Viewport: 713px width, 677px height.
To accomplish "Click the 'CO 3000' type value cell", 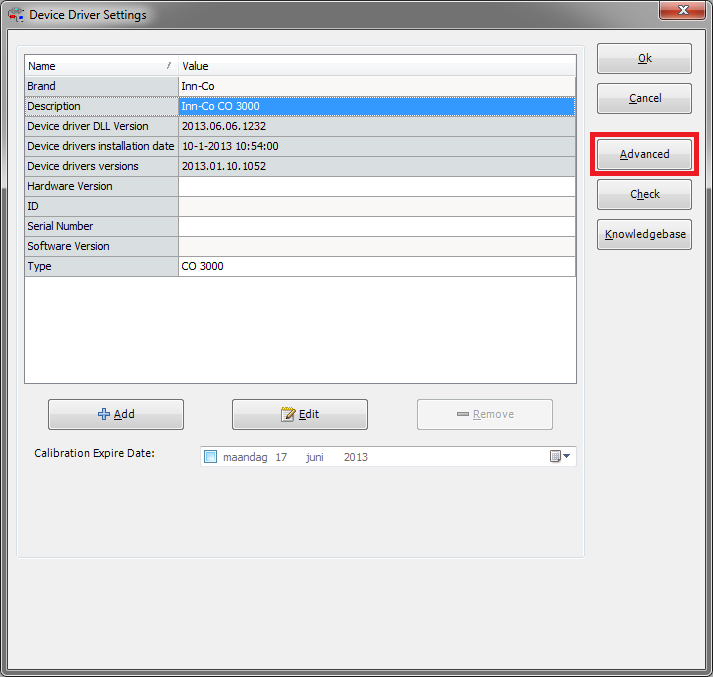I will [x=377, y=266].
